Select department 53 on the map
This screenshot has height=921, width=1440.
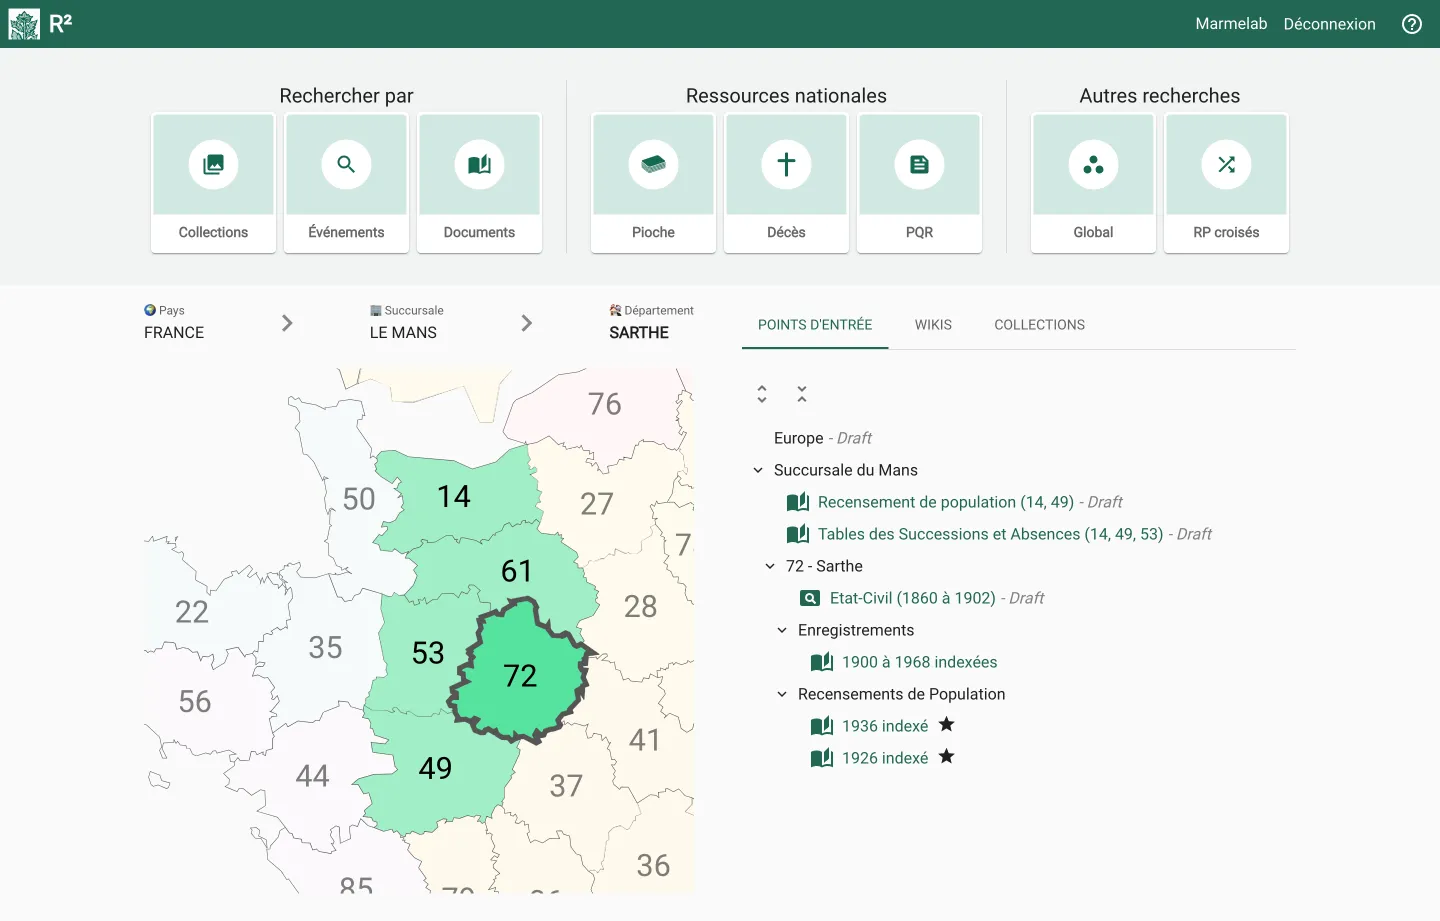(427, 653)
